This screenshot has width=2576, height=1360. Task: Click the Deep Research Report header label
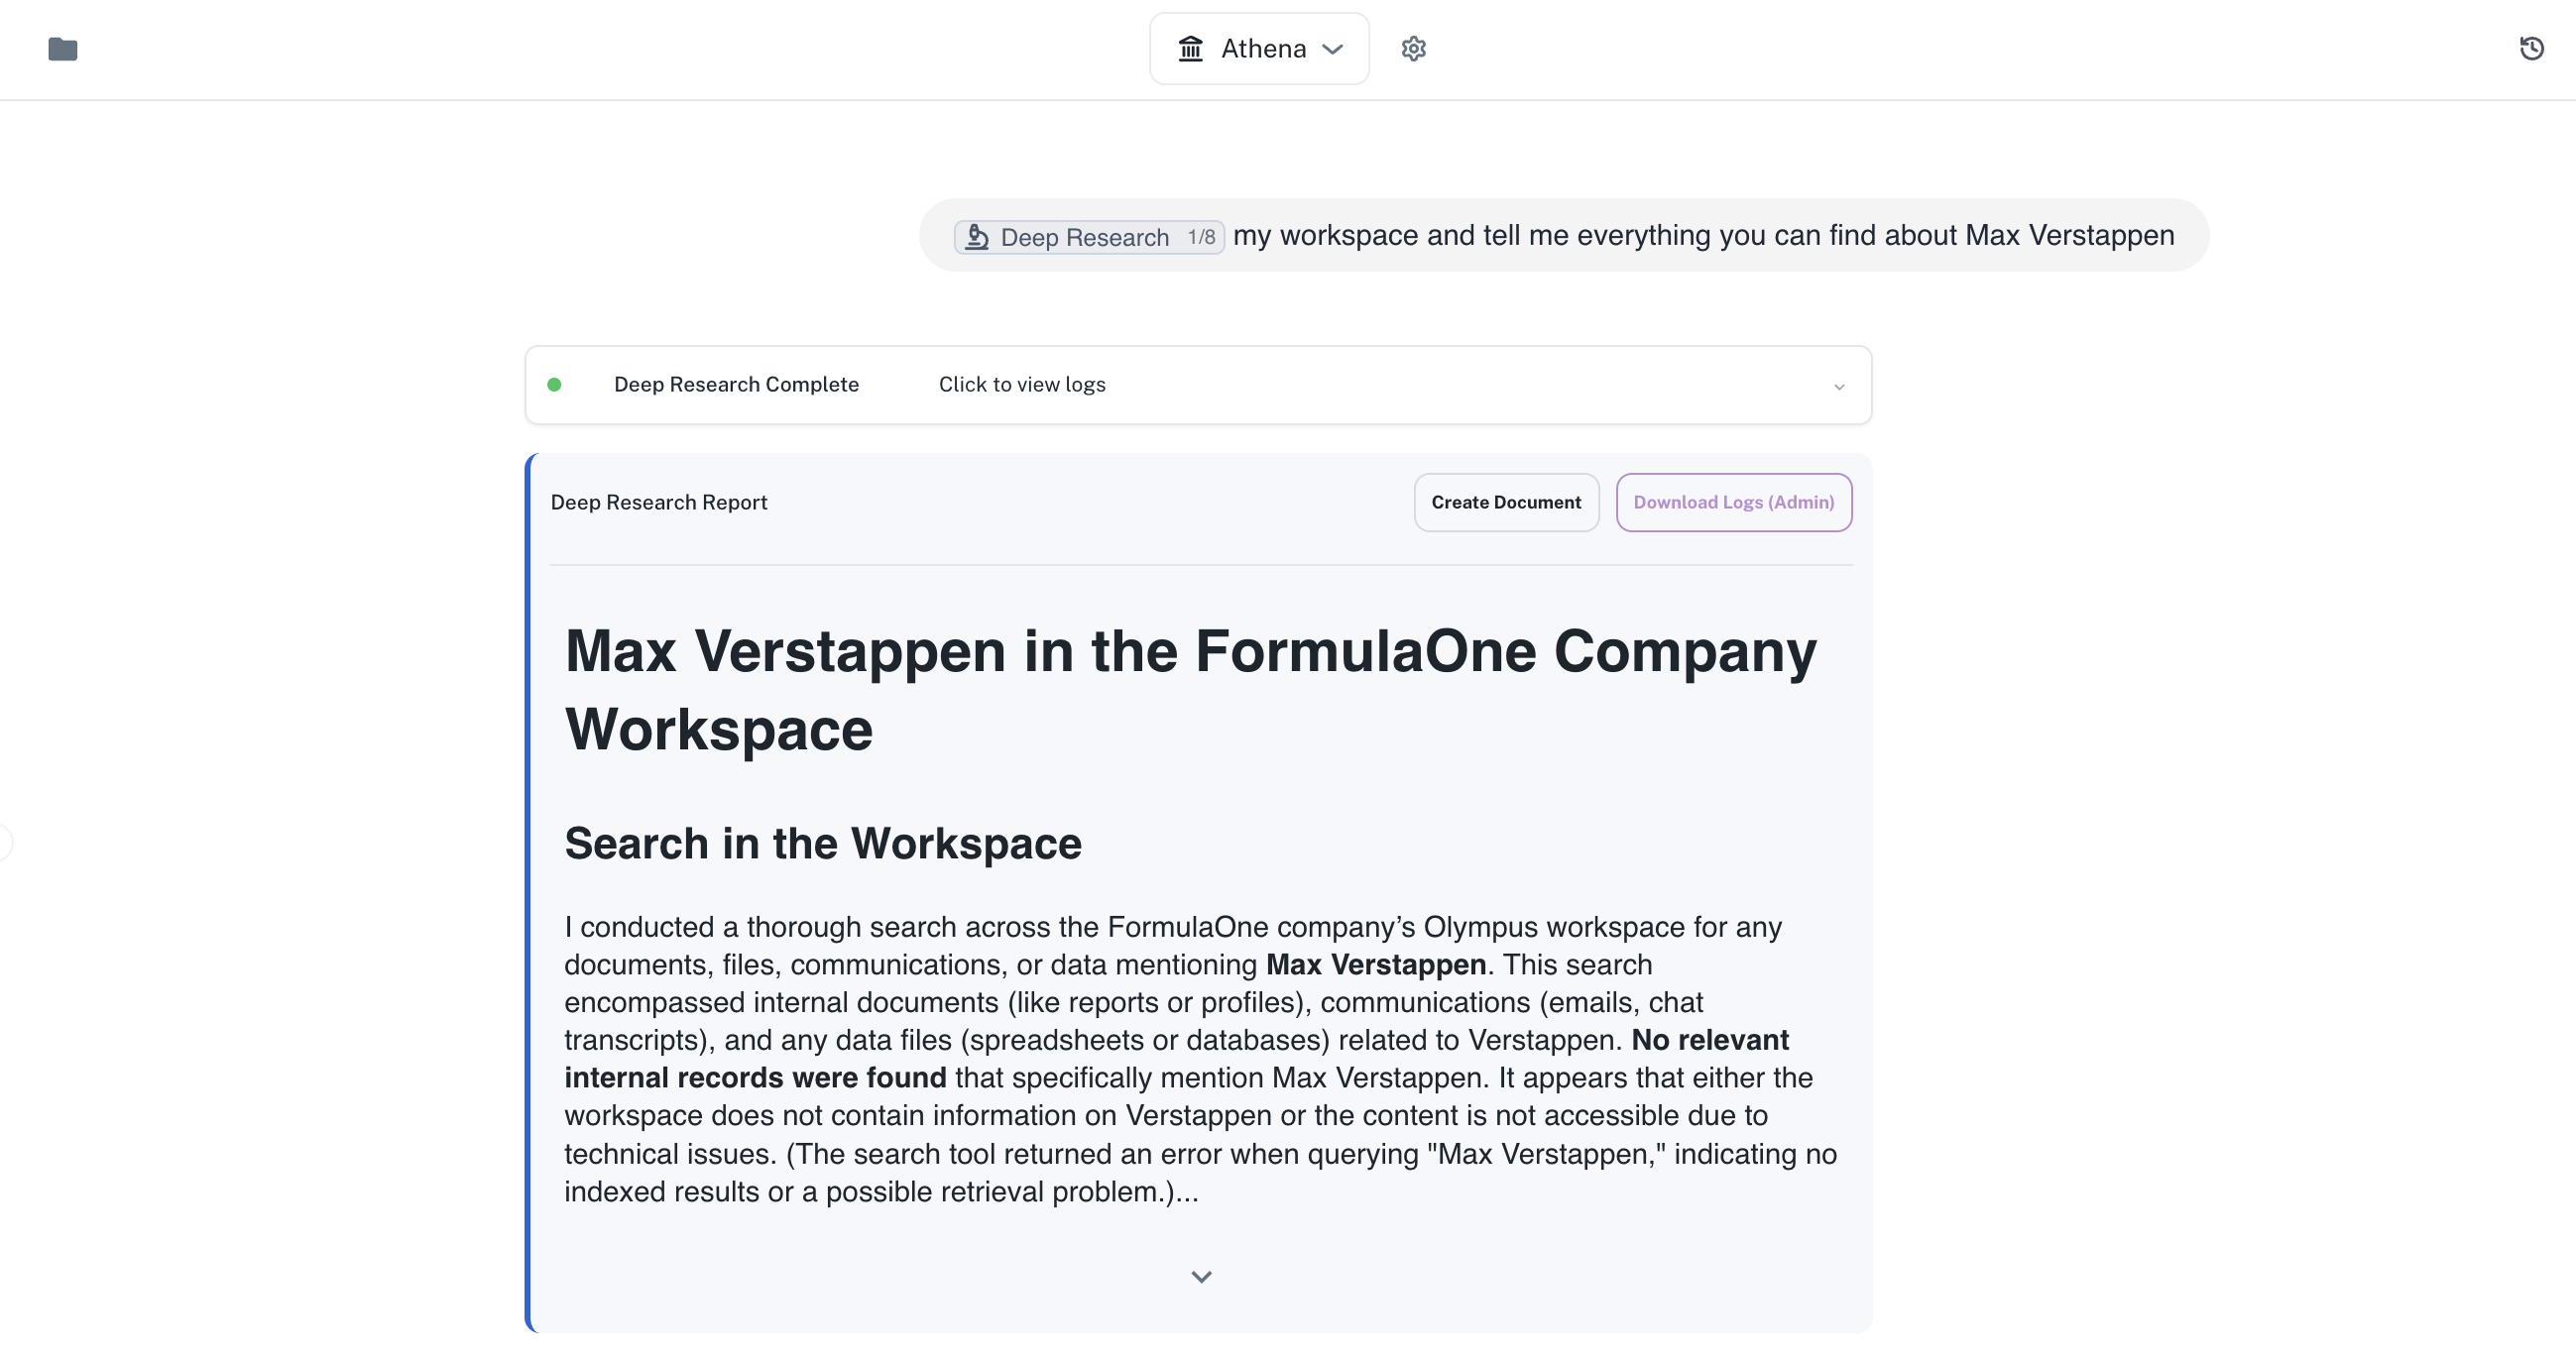click(658, 502)
